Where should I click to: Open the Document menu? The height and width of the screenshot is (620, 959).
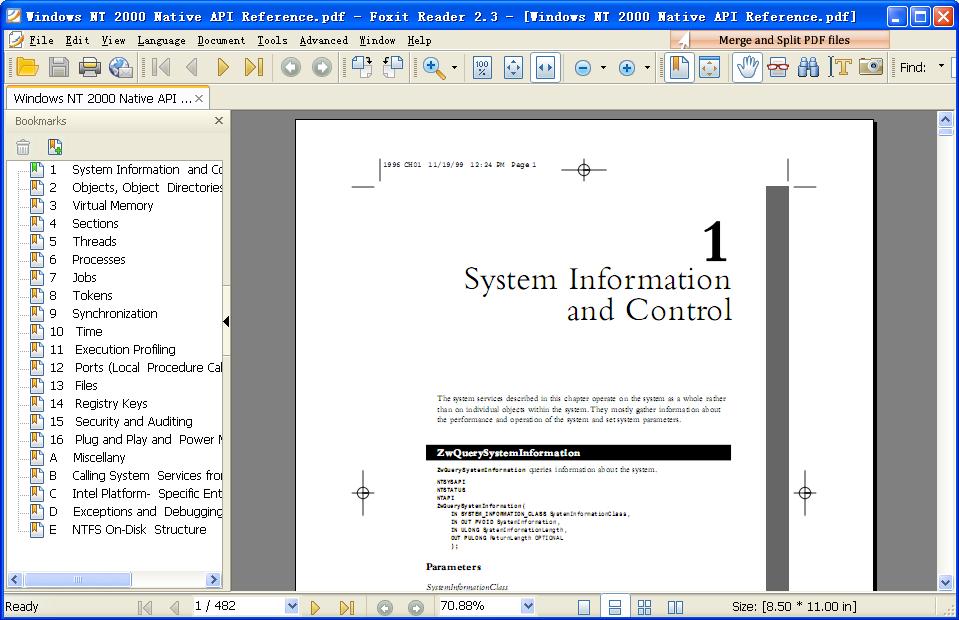pos(221,40)
